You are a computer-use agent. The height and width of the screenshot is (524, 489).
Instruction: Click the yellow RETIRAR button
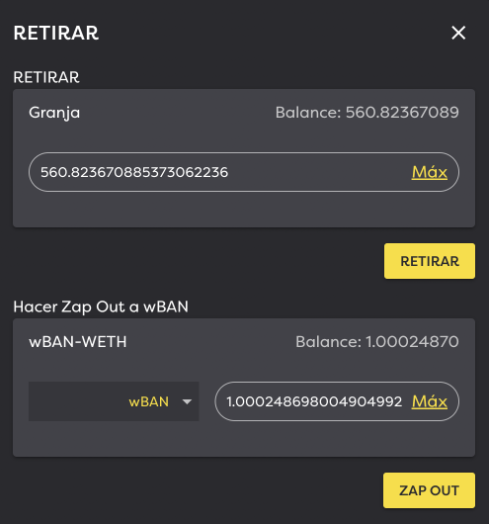(x=430, y=261)
